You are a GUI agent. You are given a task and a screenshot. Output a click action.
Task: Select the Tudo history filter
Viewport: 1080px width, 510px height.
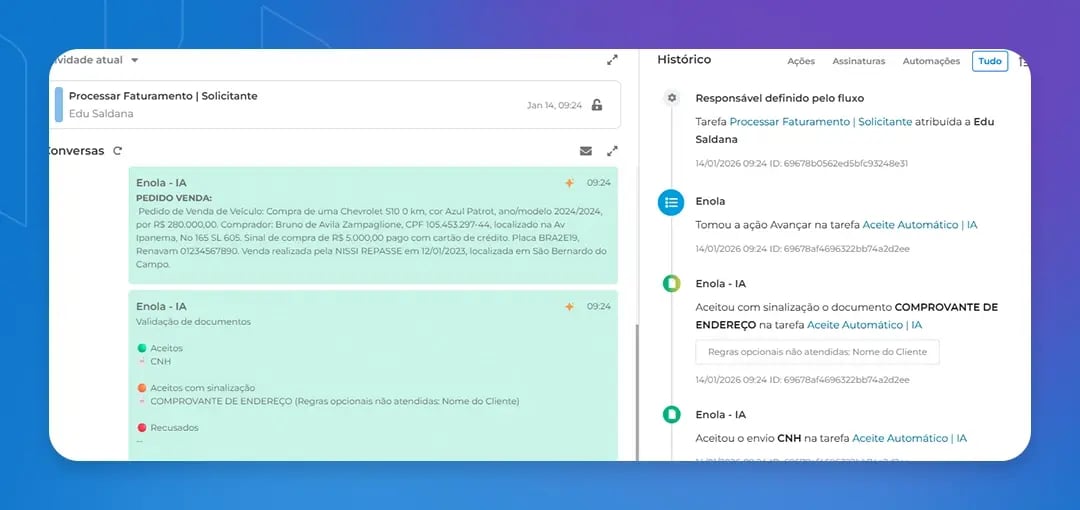click(x=990, y=61)
